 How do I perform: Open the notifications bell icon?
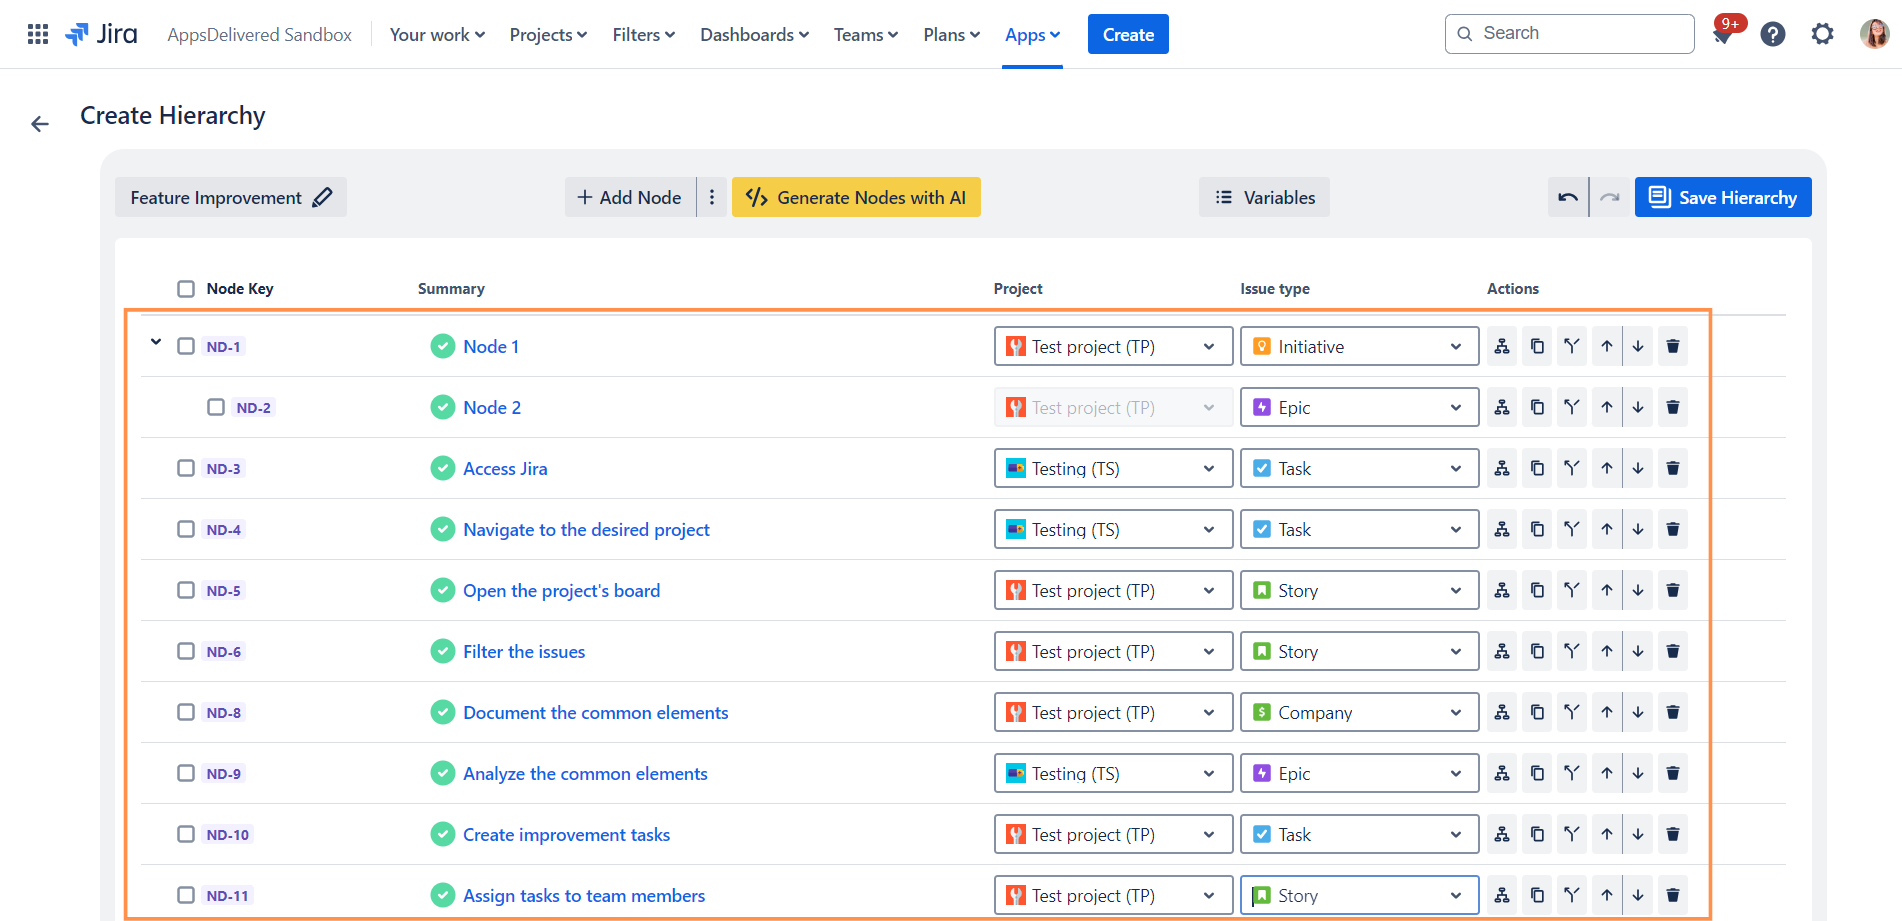pos(1722,36)
